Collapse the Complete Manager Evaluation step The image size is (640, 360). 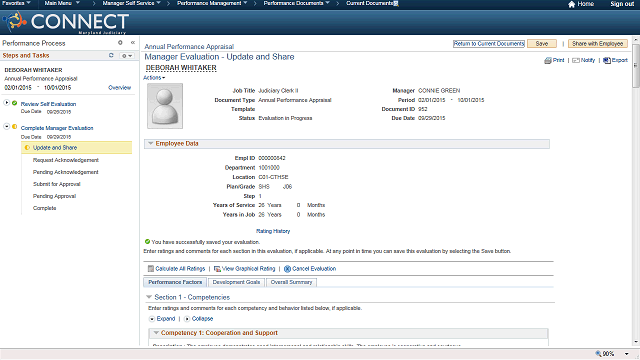pos(7,127)
